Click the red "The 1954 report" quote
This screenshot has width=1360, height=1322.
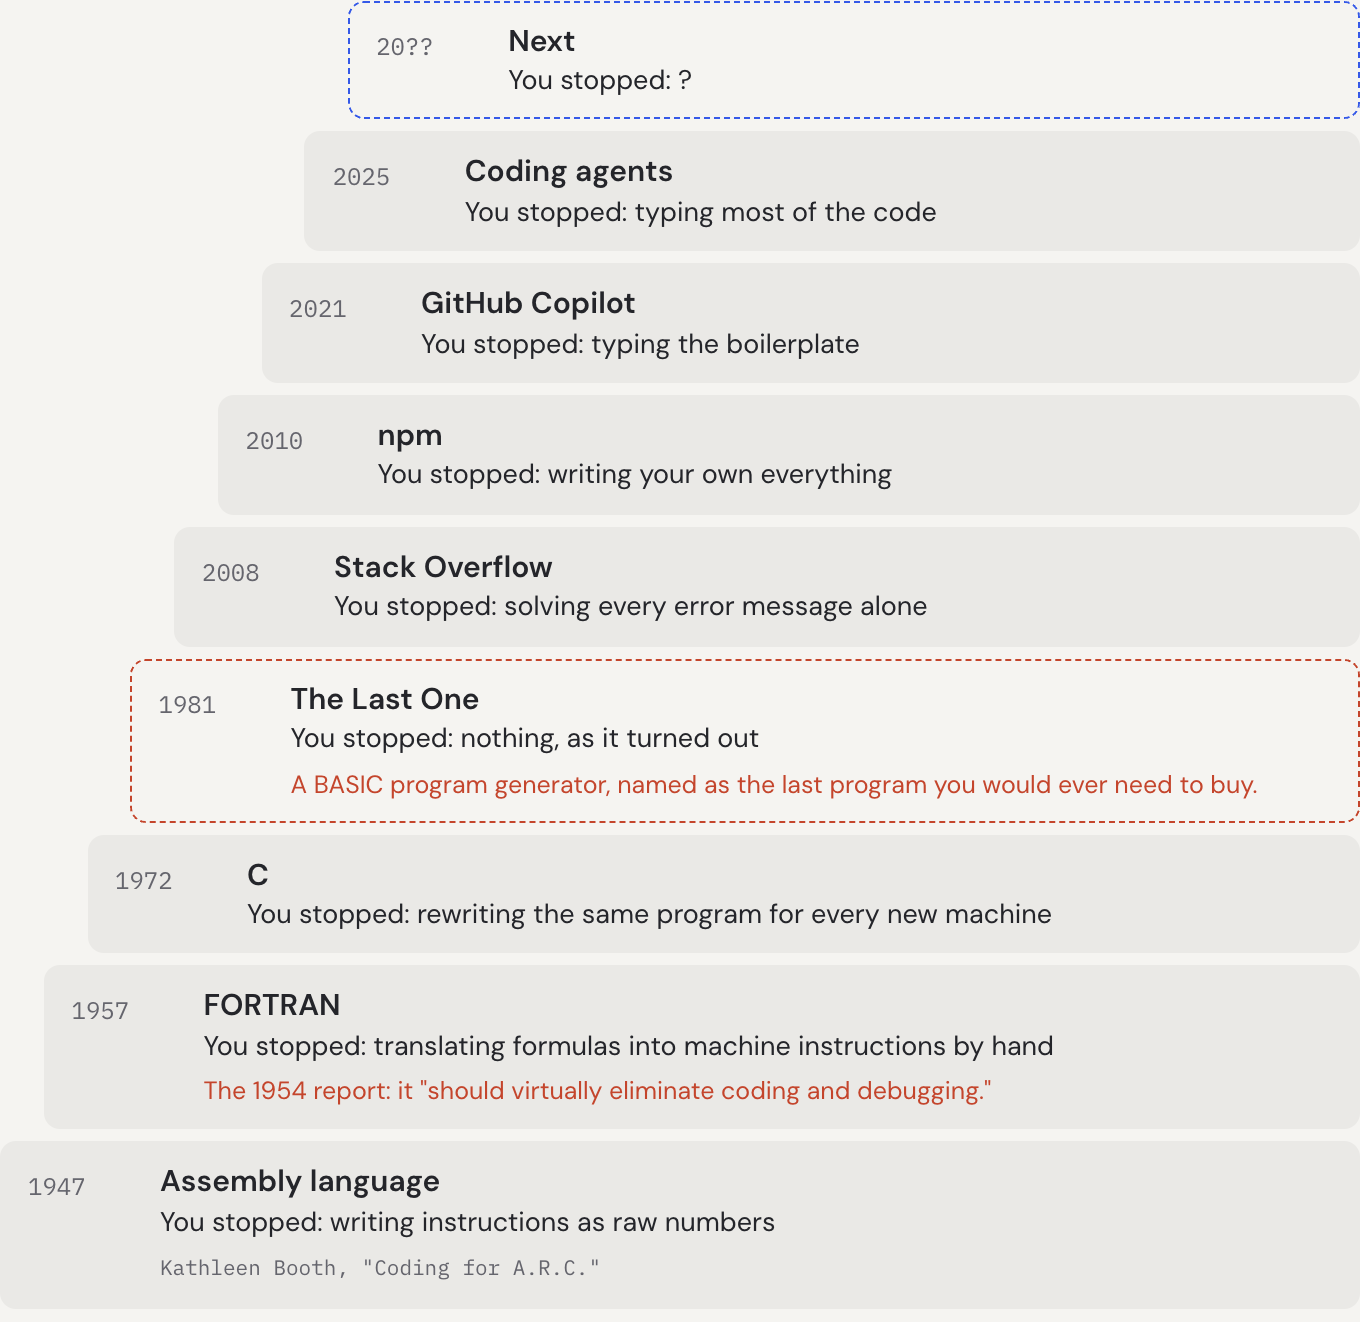[598, 1091]
